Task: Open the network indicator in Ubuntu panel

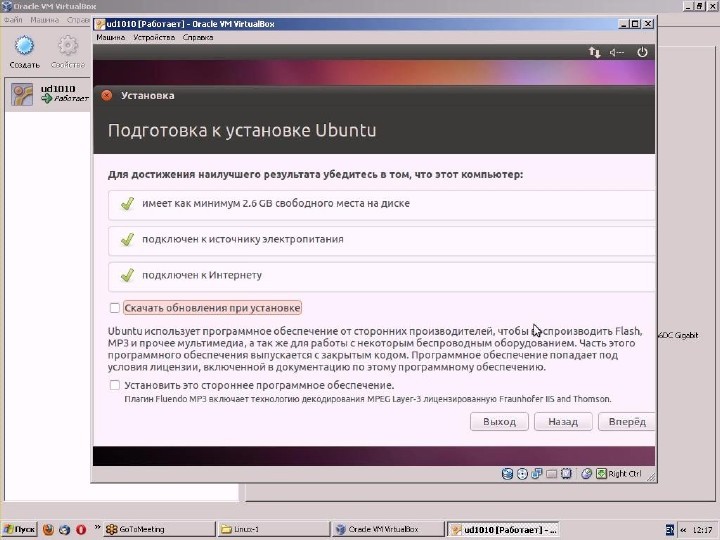Action: 594,52
